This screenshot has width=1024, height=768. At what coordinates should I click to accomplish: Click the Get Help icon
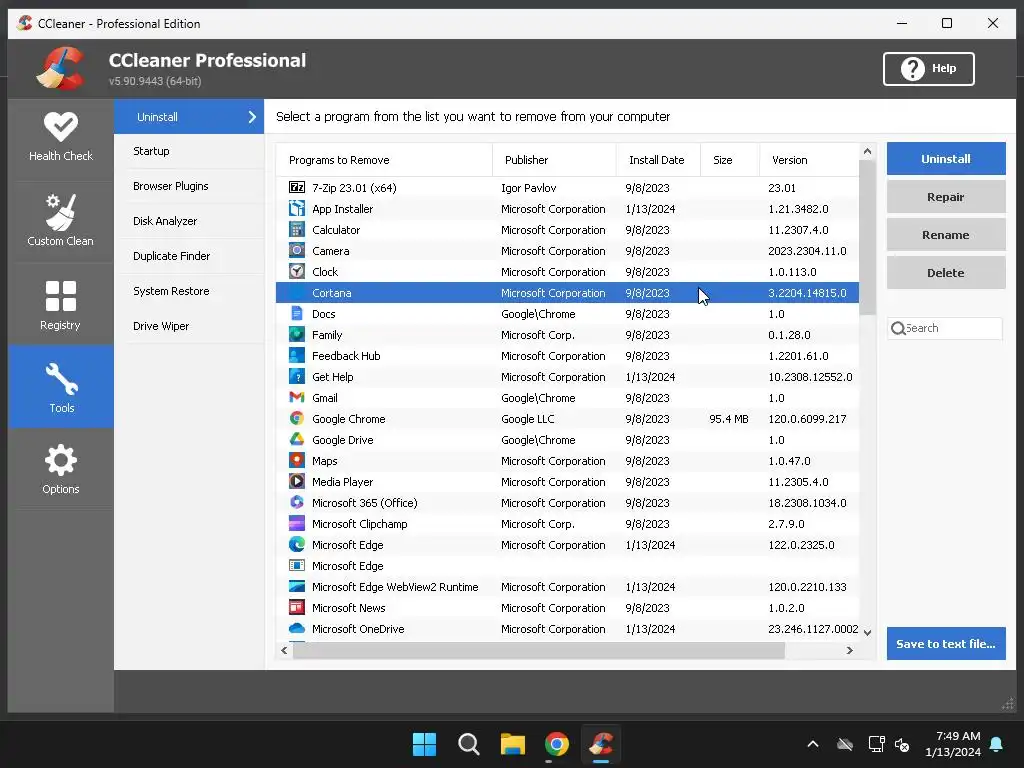tap(296, 376)
